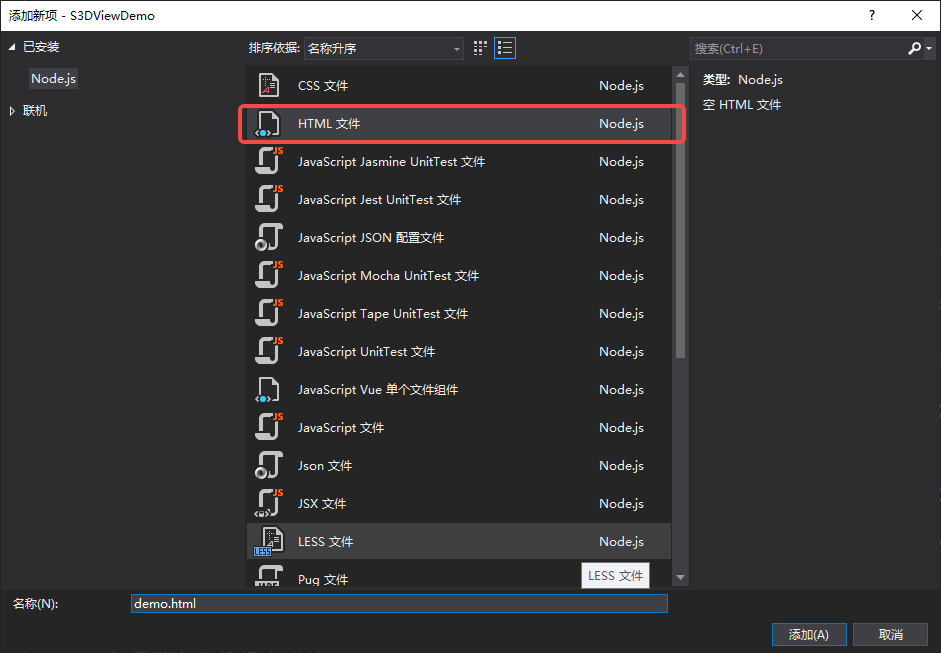This screenshot has width=941, height=653.
Task: Select JavaScript Mocha UnitTest 文件 name
Action: coord(388,275)
